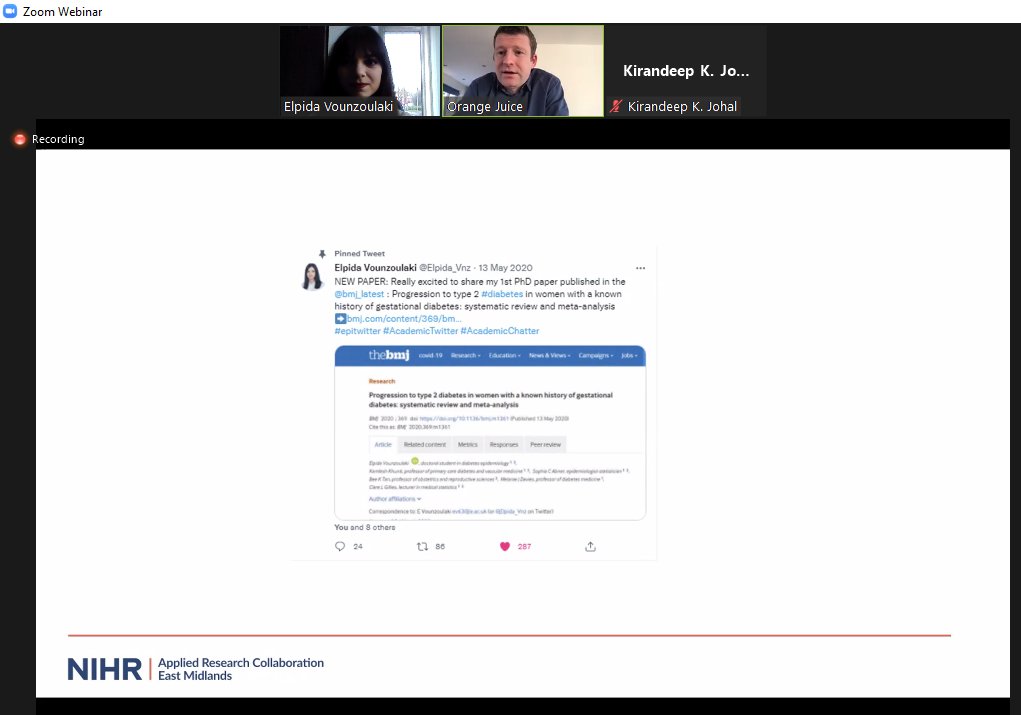
Task: Expand the Campaigns menu in bmj navbar
Action: pyautogui.click(x=596, y=356)
